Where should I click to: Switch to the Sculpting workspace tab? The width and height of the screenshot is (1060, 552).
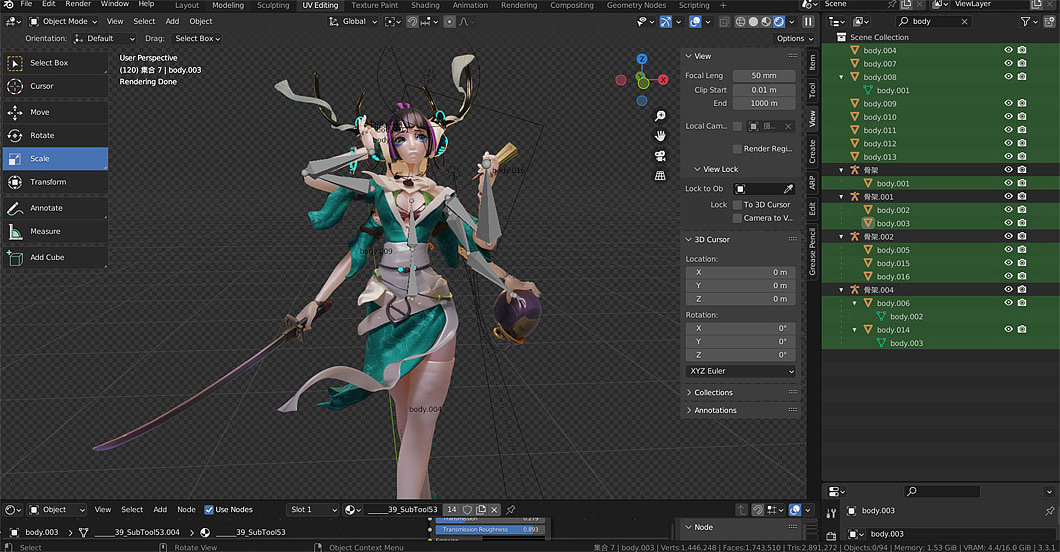(x=273, y=5)
